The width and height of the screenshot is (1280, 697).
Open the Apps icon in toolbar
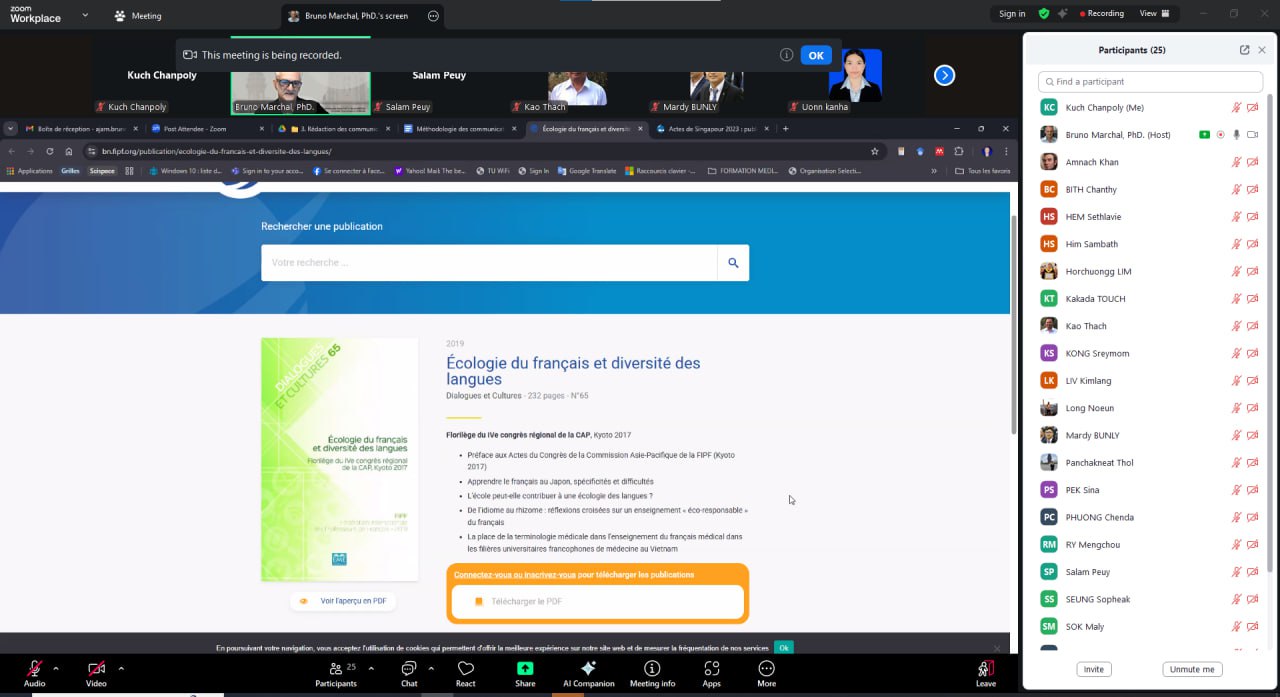[x=711, y=669]
